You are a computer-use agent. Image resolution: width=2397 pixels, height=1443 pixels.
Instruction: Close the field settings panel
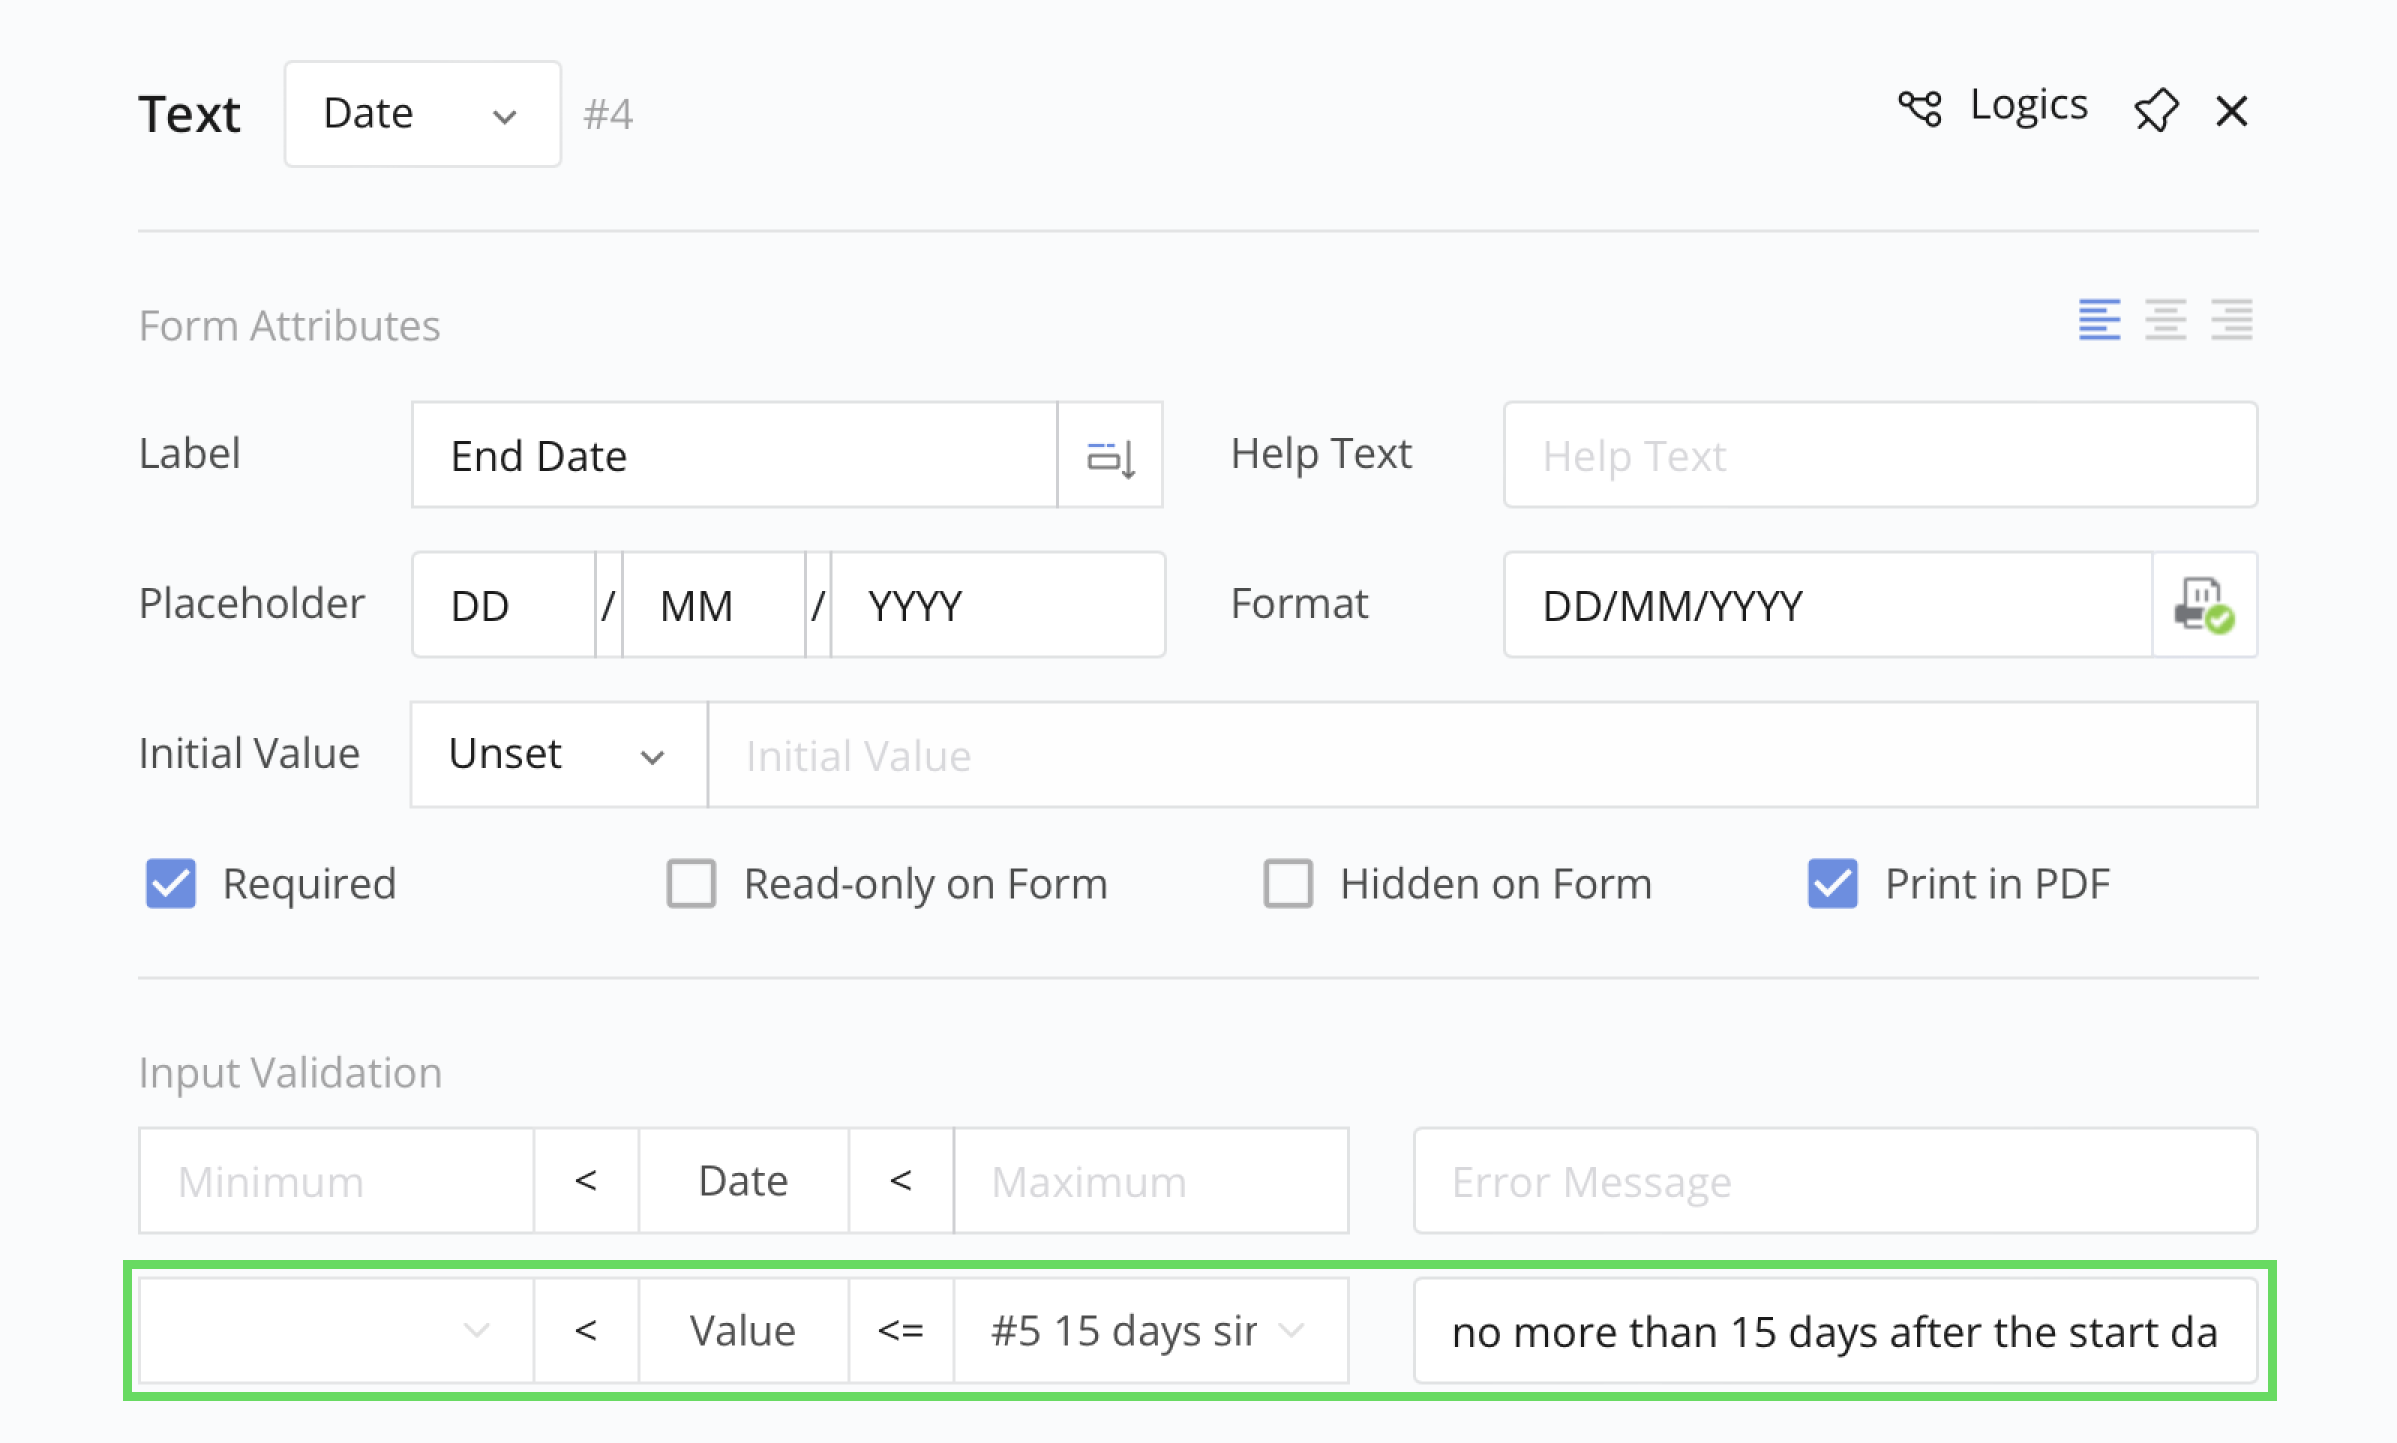pos(2231,111)
